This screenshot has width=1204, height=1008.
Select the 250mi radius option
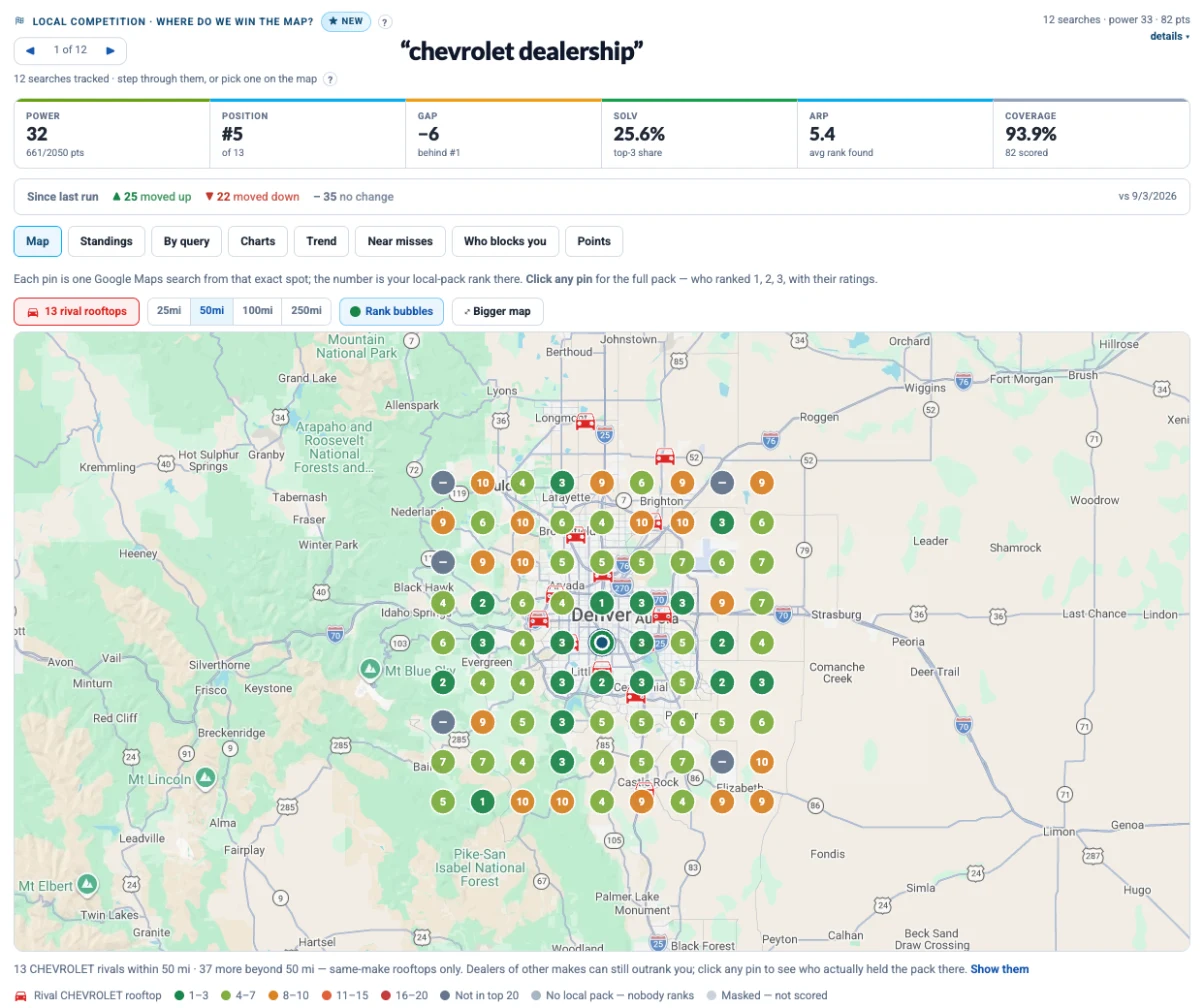coord(306,311)
